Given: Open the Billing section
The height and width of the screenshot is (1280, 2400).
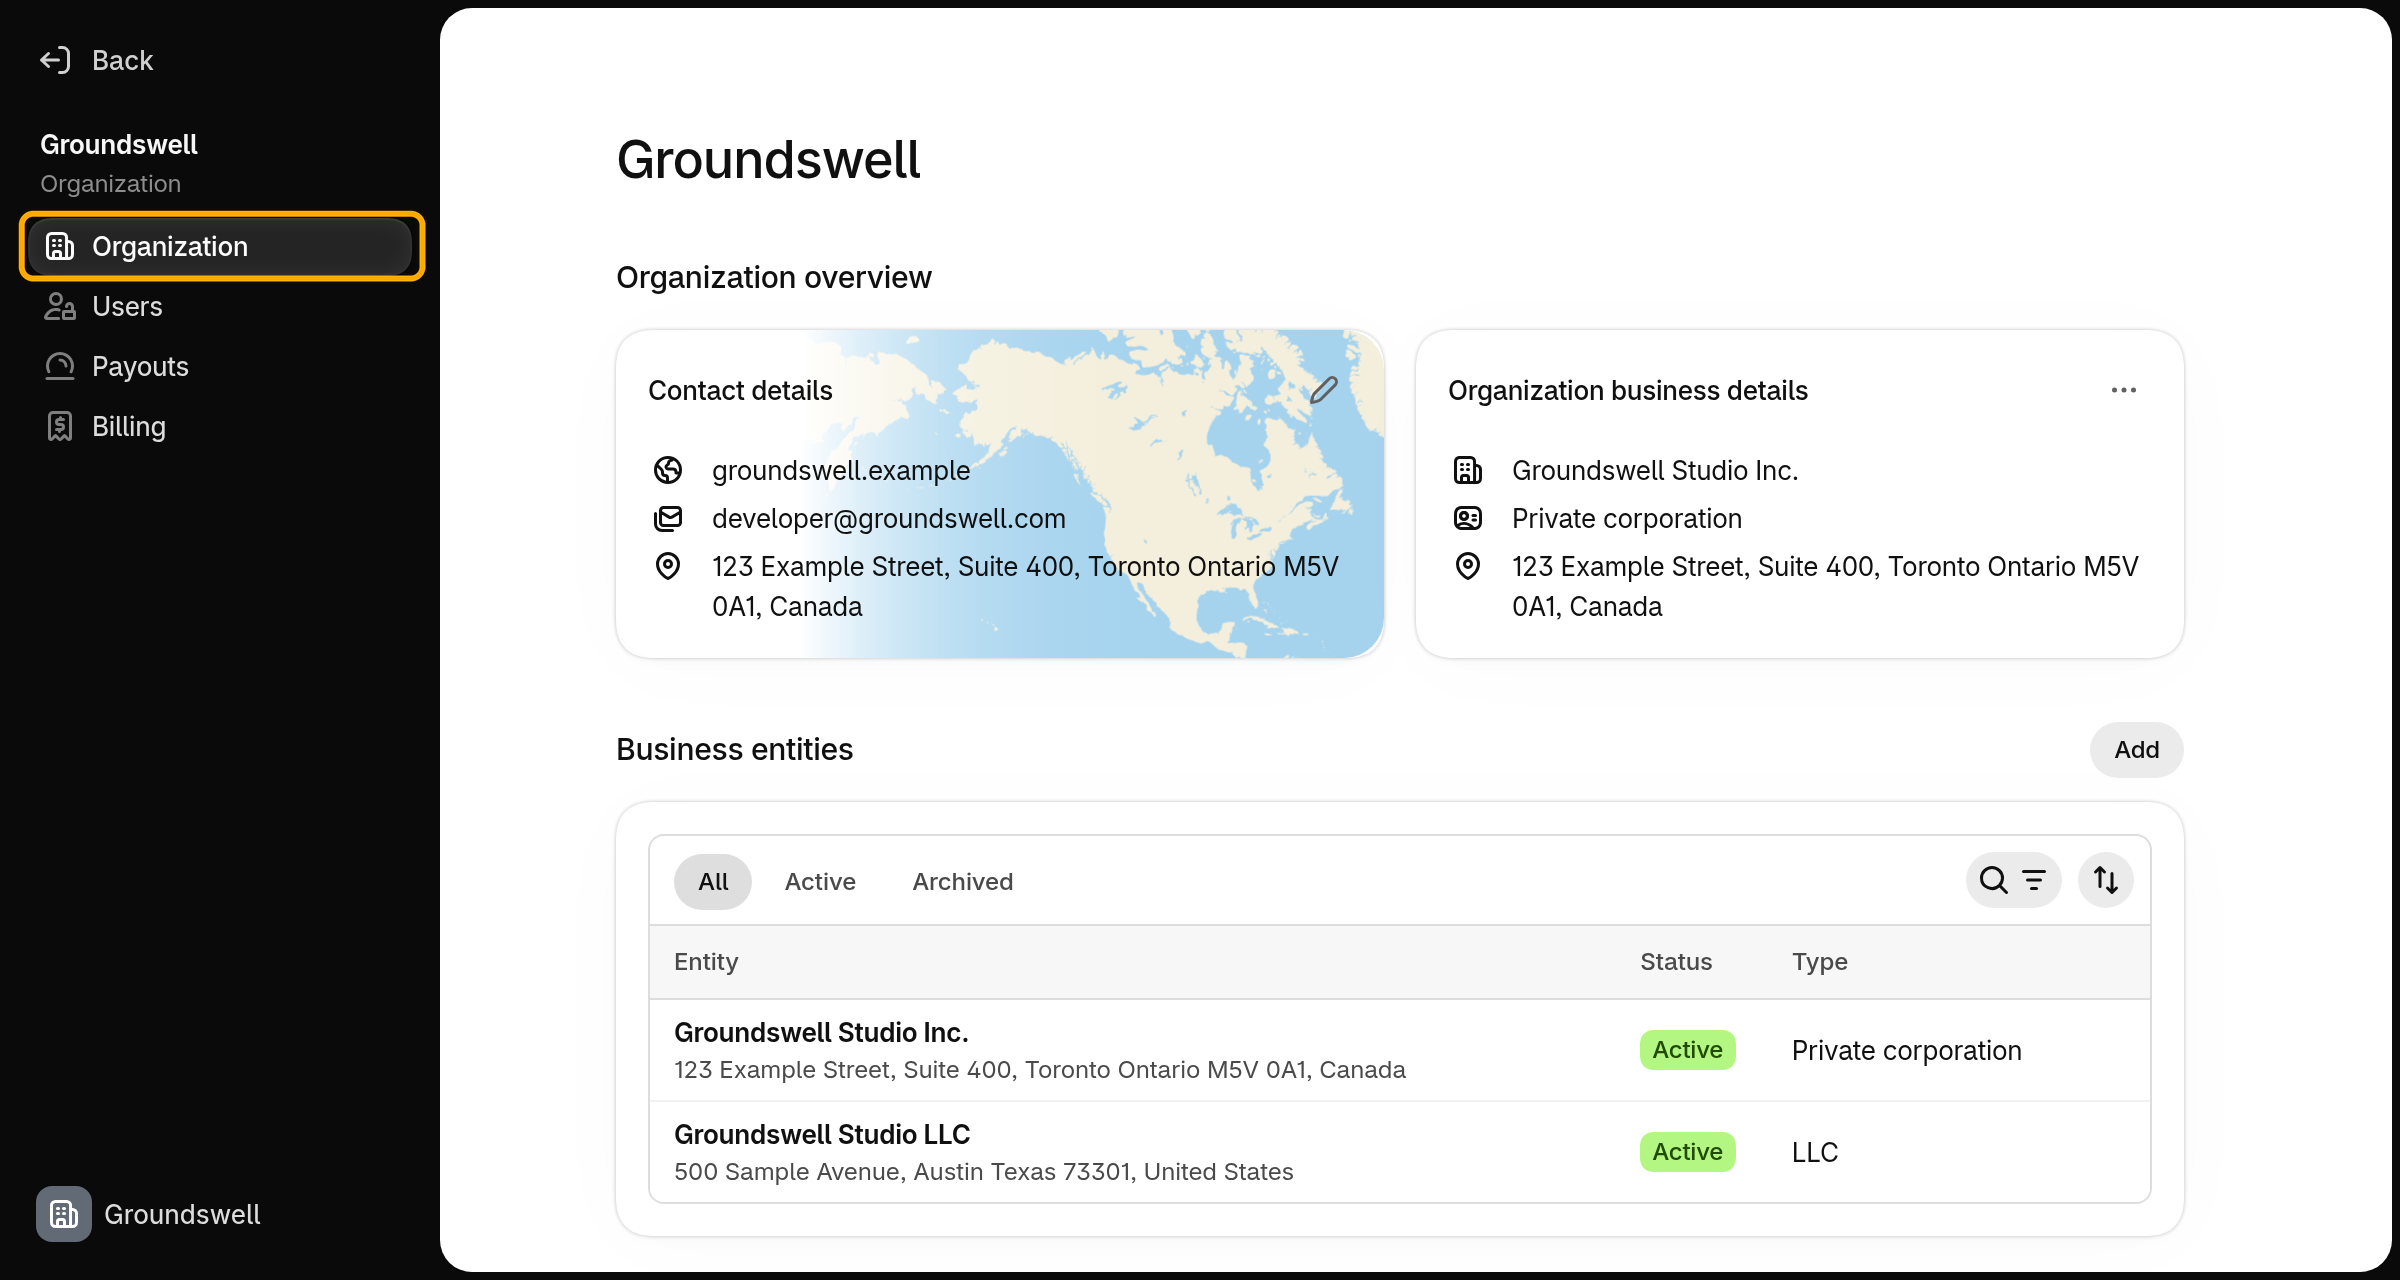Looking at the screenshot, I should pyautogui.click(x=220, y=426).
